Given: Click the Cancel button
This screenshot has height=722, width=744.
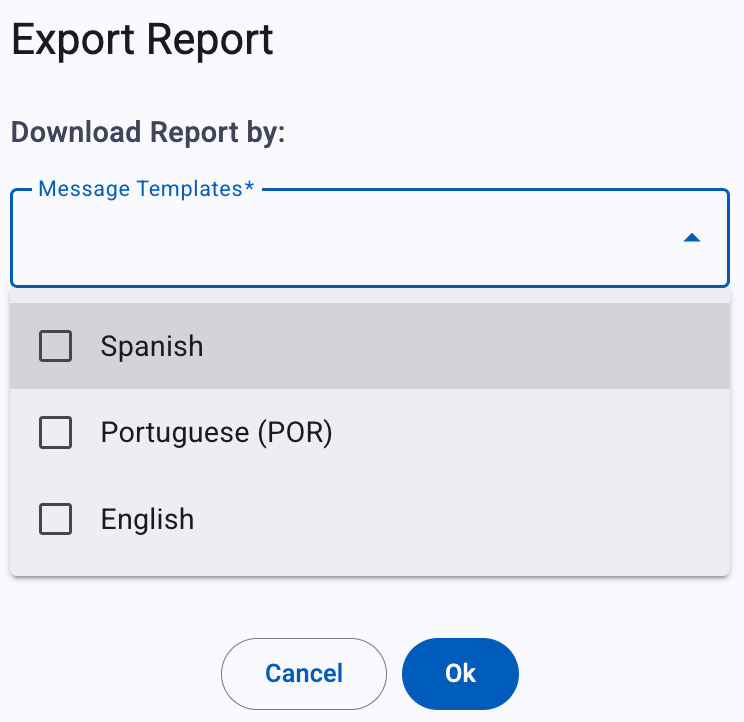Looking at the screenshot, I should tap(304, 674).
